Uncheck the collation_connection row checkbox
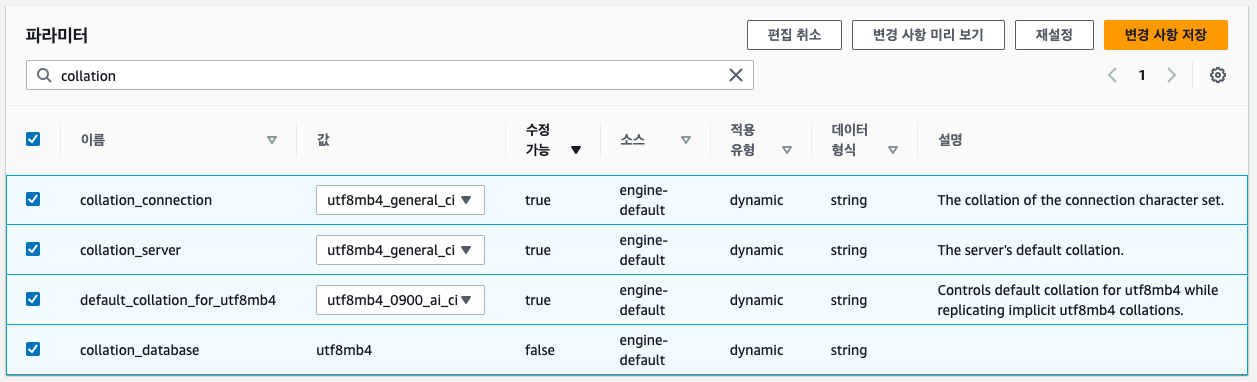The width and height of the screenshot is (1257, 382). tap(33, 199)
